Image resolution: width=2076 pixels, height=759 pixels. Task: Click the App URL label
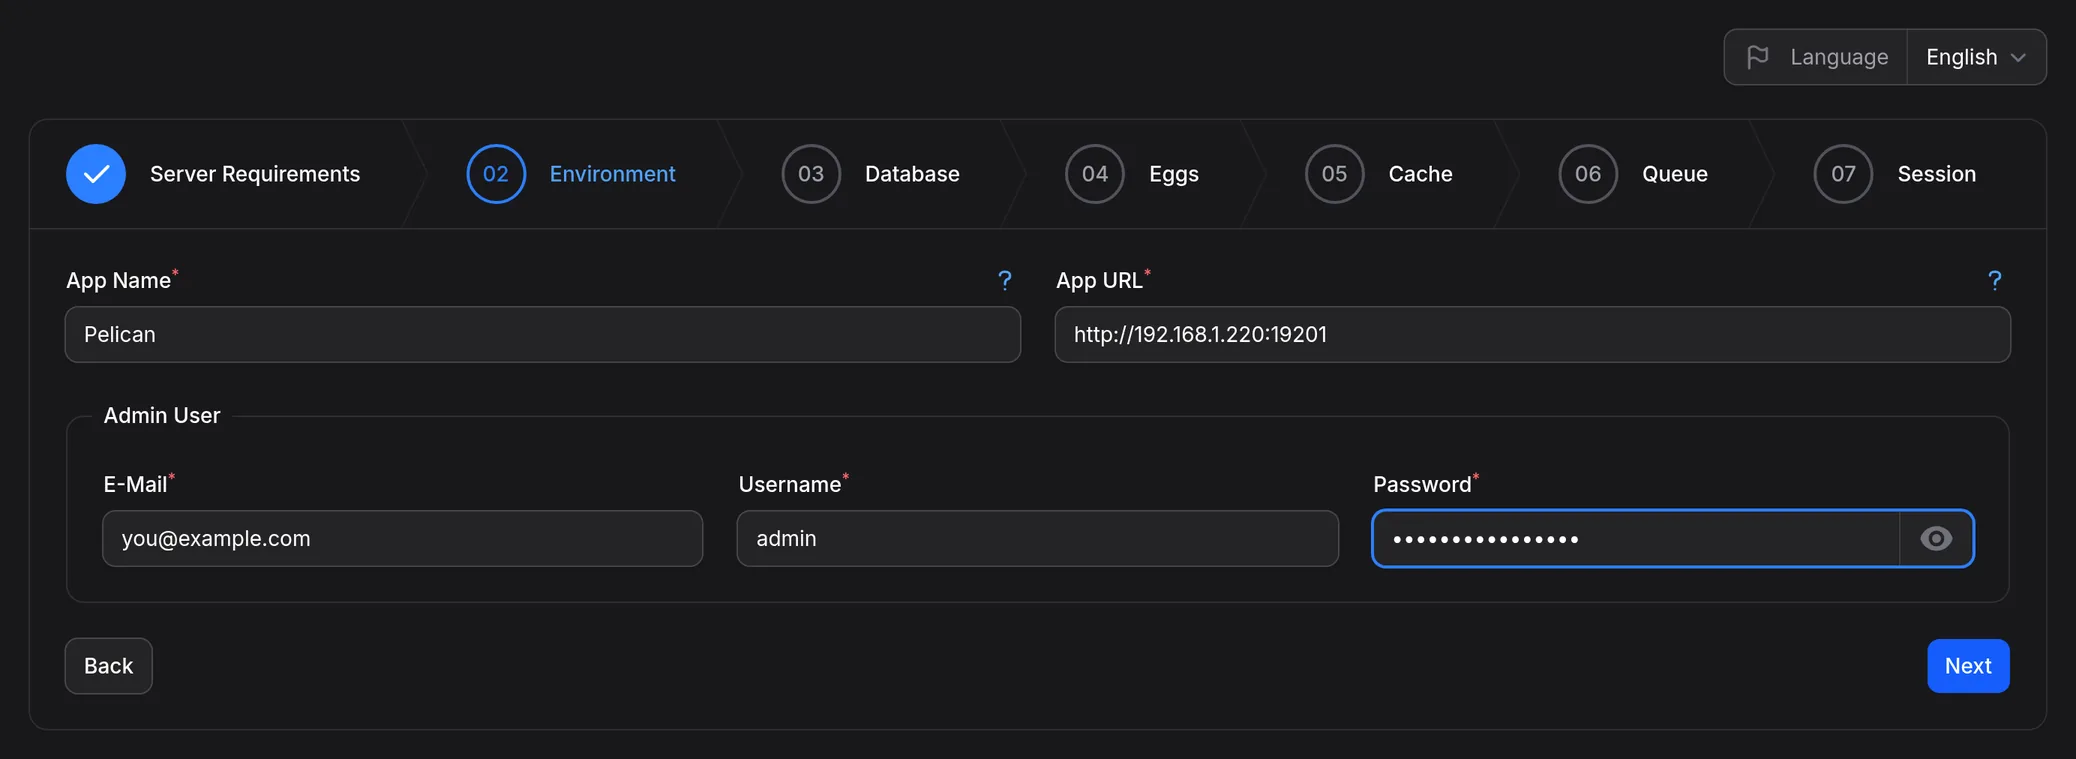1099,281
